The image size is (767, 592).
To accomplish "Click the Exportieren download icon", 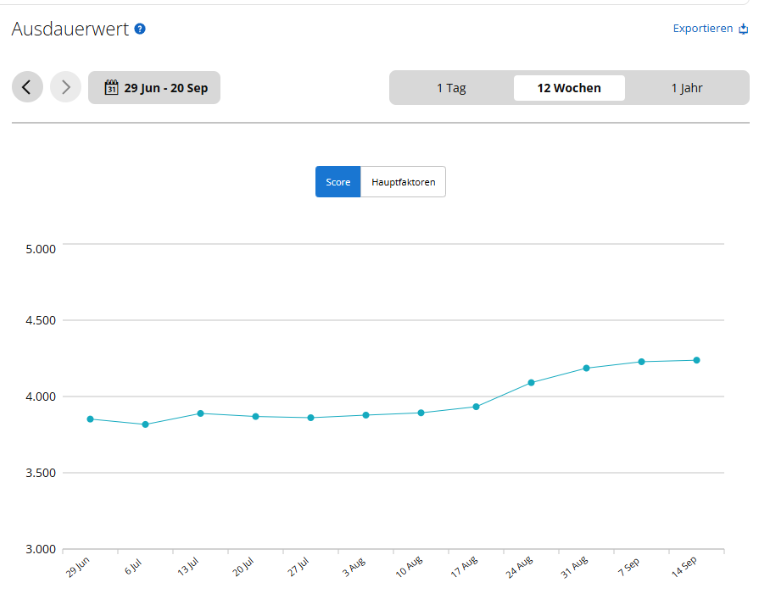I will (x=744, y=29).
